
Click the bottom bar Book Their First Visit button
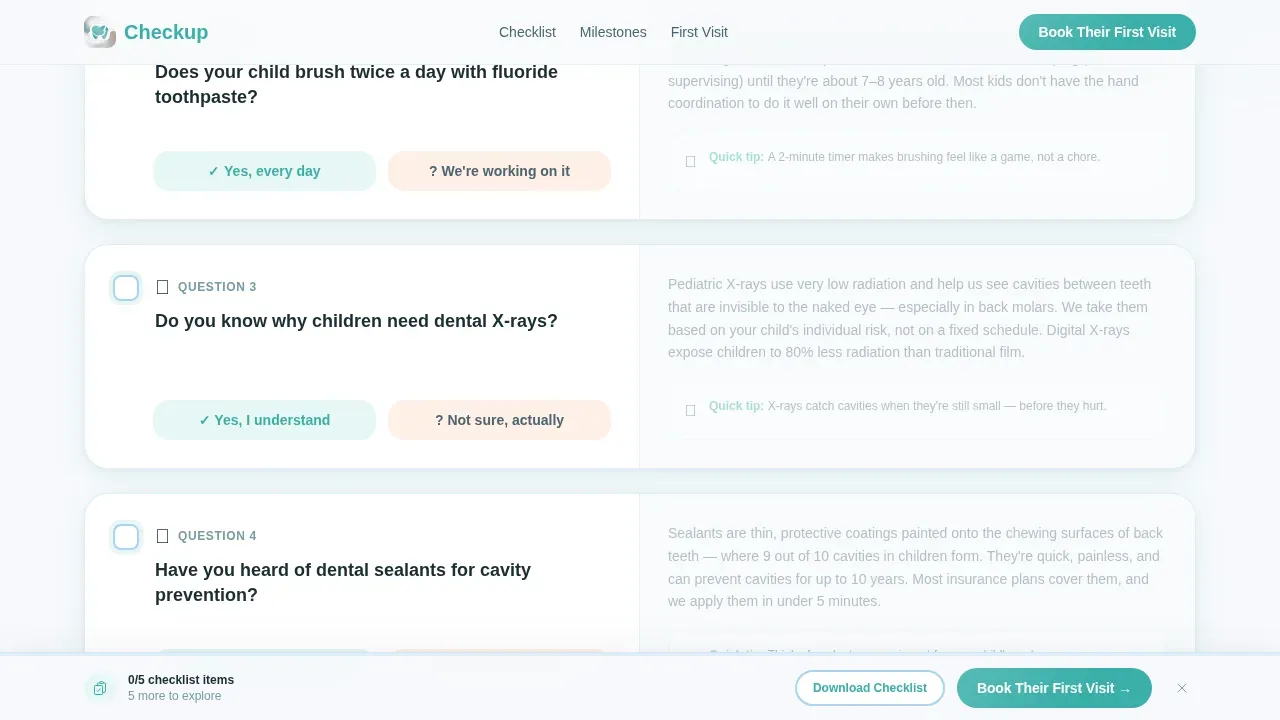pyautogui.click(x=1054, y=688)
